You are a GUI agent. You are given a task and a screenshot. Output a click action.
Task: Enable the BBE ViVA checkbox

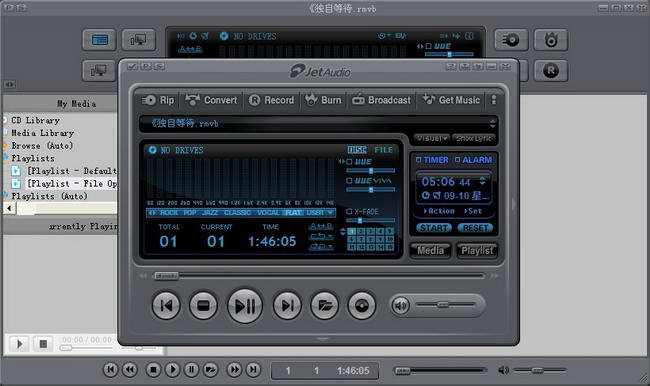tap(349, 181)
